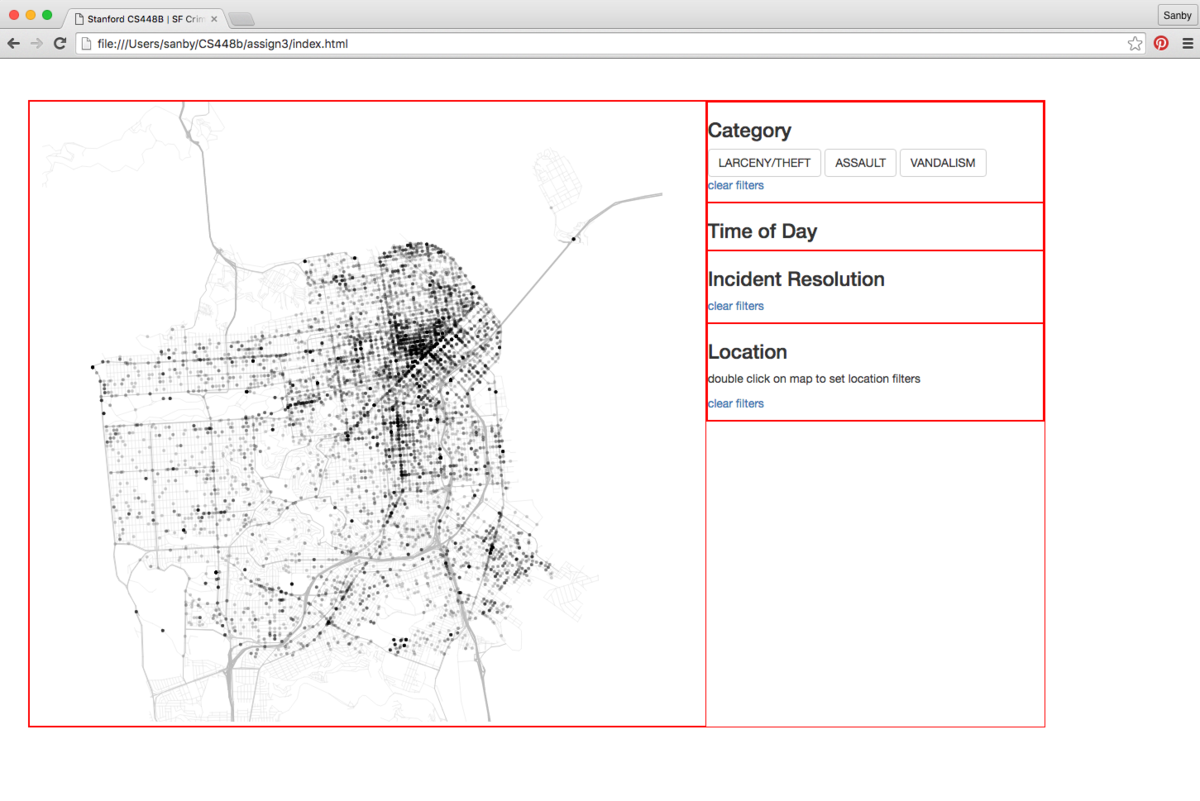This screenshot has width=1200, height=801.
Task: Click the dense downtown crime cluster on map
Action: [x=420, y=345]
